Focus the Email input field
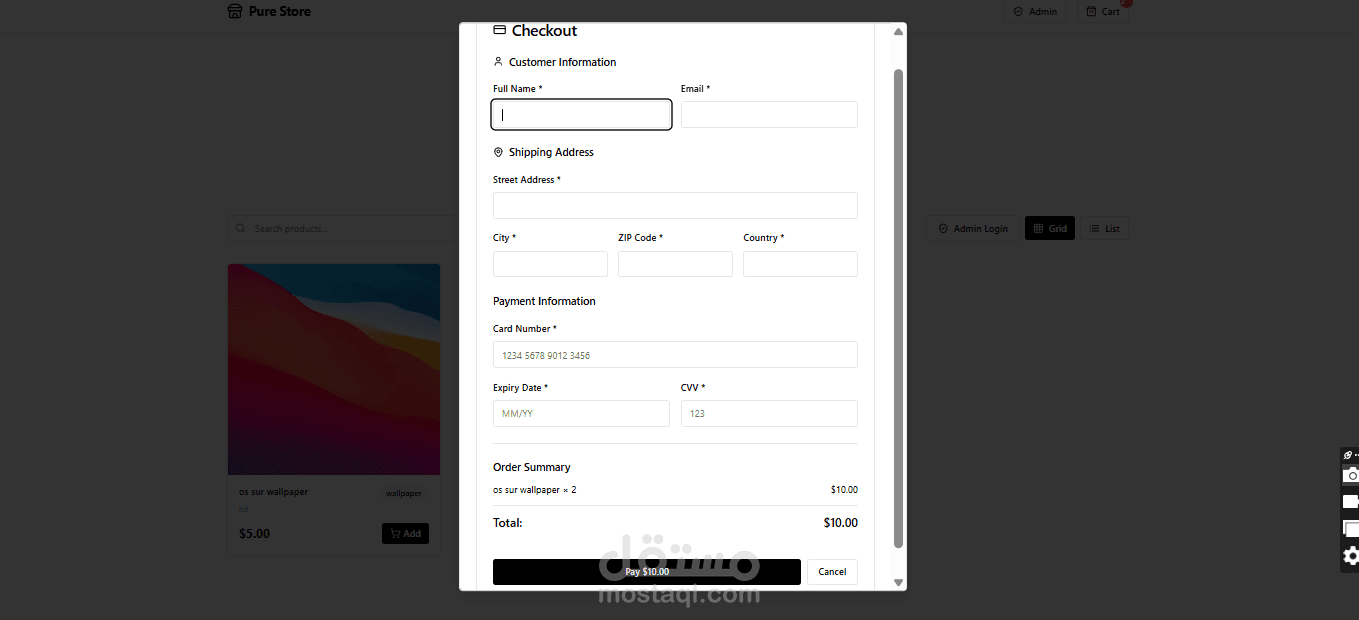Image resolution: width=1359 pixels, height=620 pixels. (769, 115)
